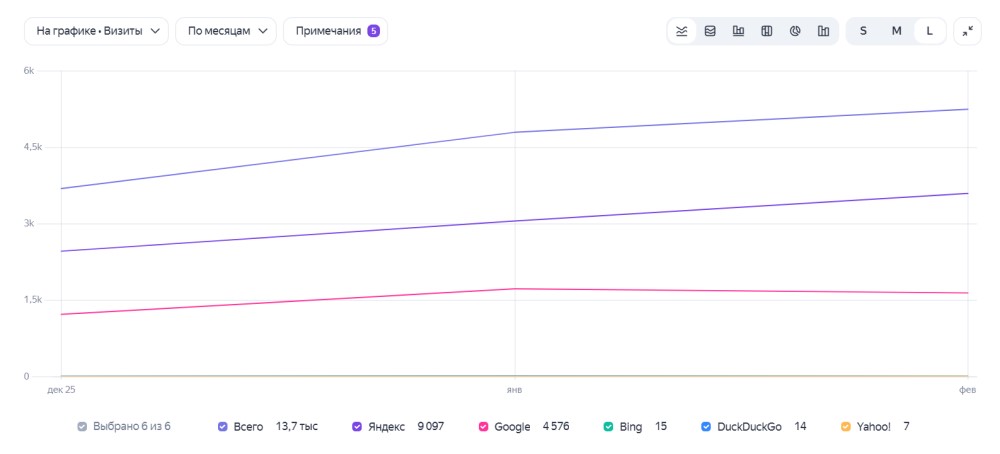Click the purple notes count badge
Image resolution: width=1000 pixels, height=454 pixels.
[x=374, y=31]
